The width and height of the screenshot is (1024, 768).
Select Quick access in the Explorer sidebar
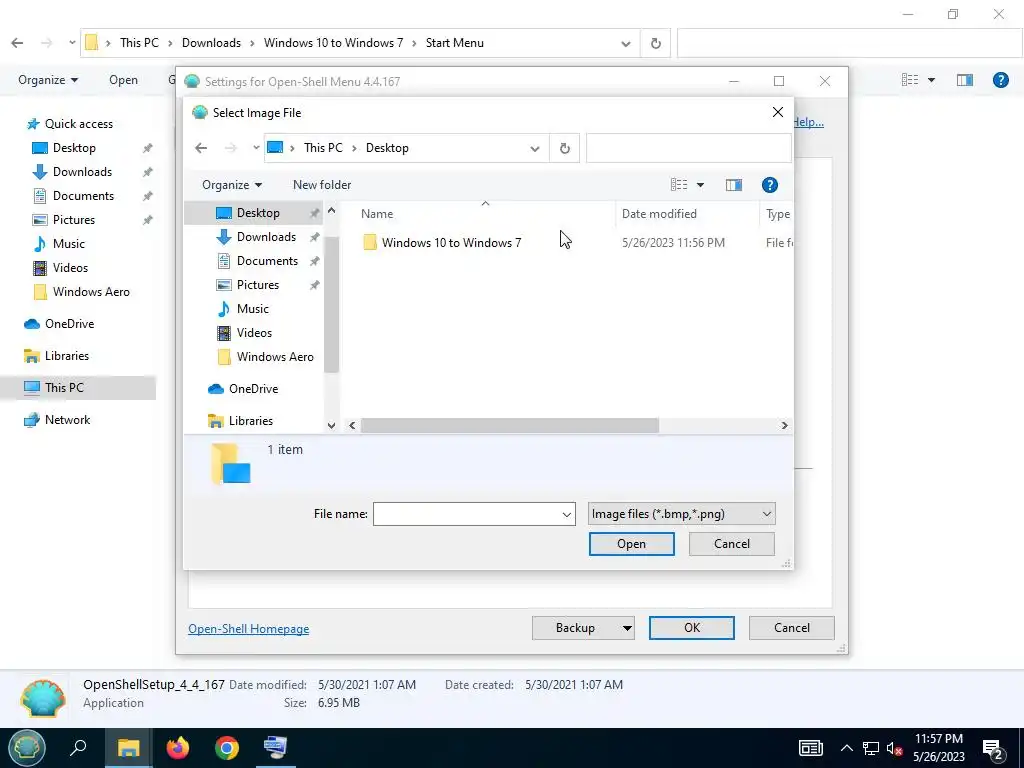point(78,124)
